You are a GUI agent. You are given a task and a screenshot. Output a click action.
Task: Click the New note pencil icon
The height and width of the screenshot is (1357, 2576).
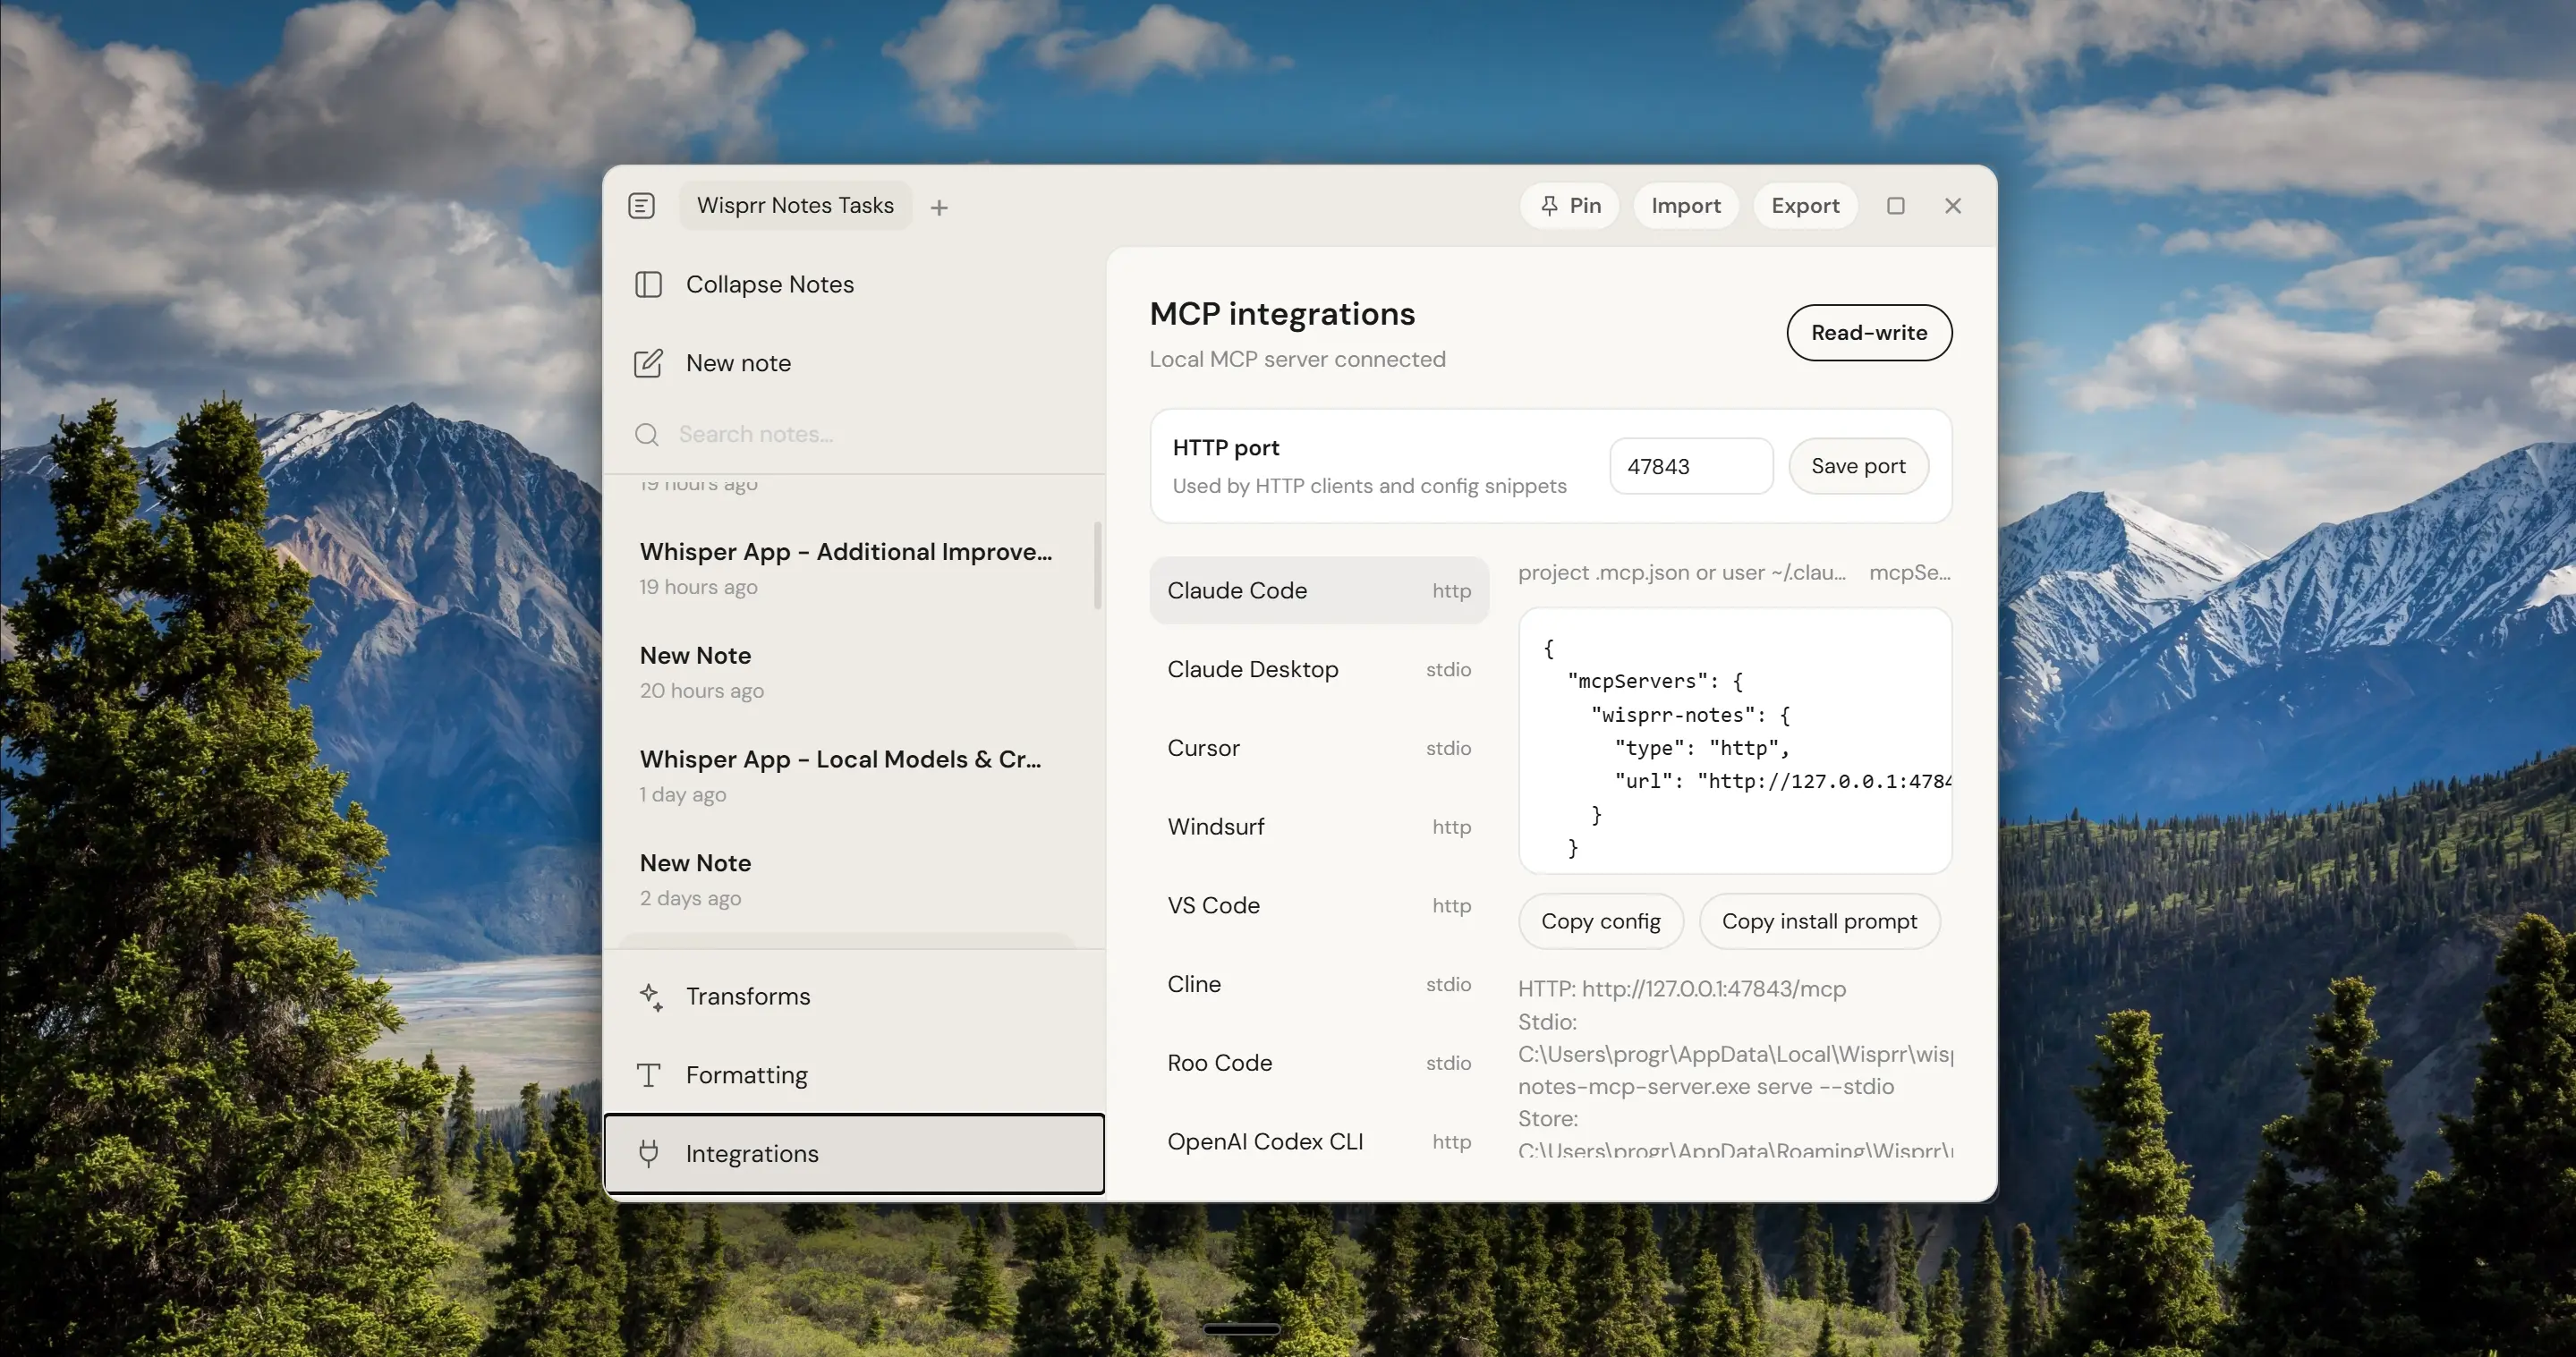648,363
